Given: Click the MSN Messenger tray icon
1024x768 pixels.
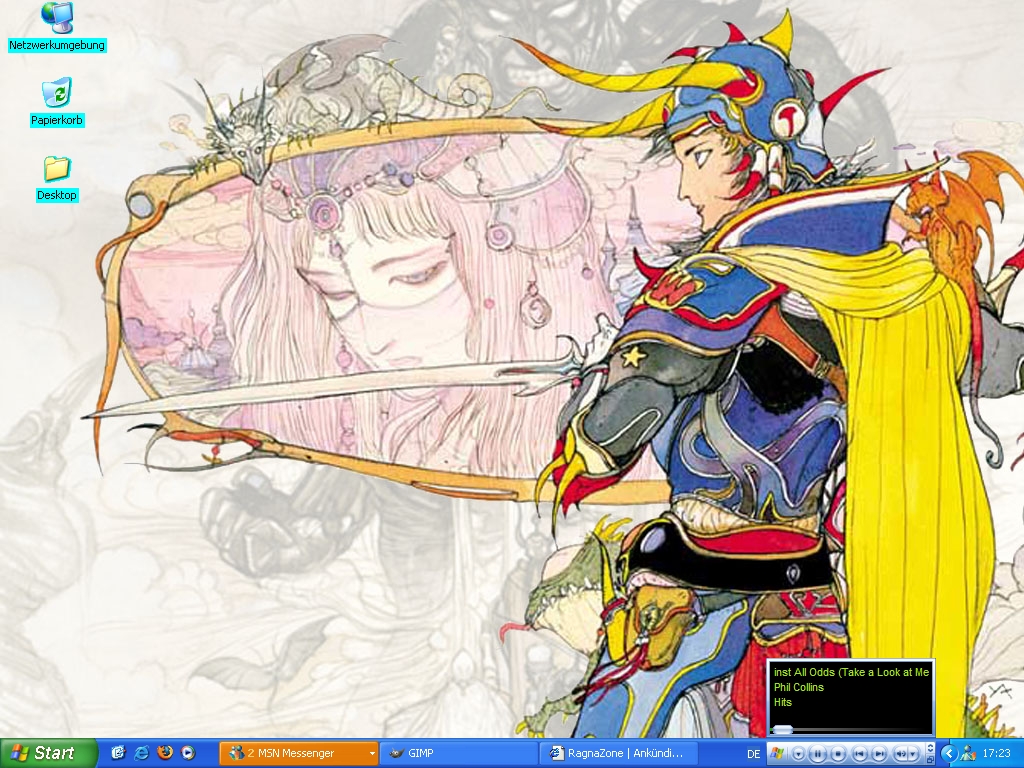Looking at the screenshot, I should 968,753.
